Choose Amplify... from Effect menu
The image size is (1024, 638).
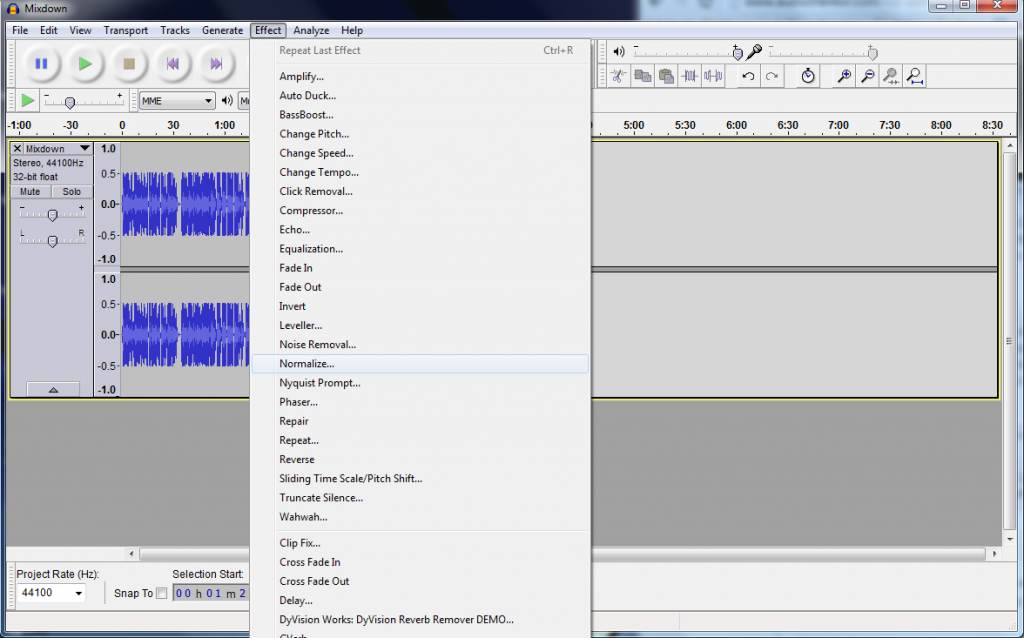tap(420, 76)
